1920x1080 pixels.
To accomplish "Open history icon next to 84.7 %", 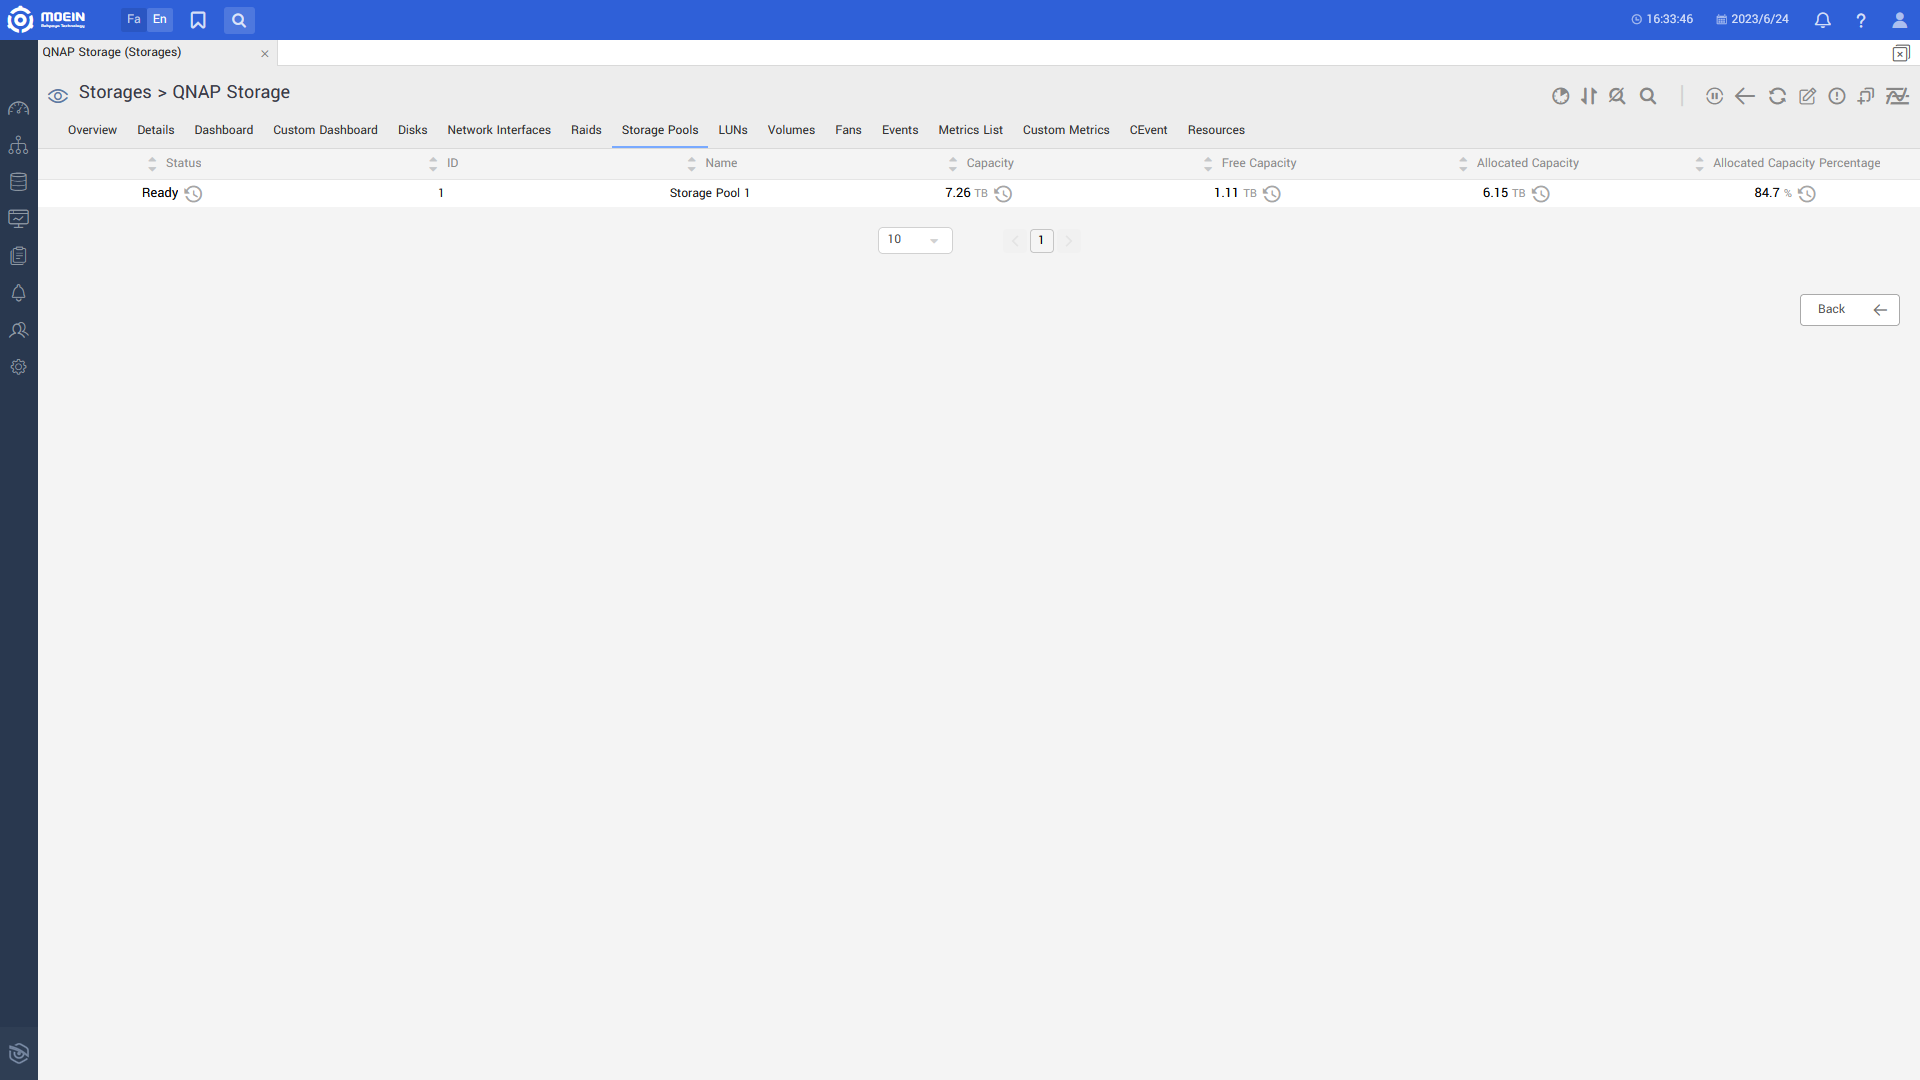I will [1807, 194].
